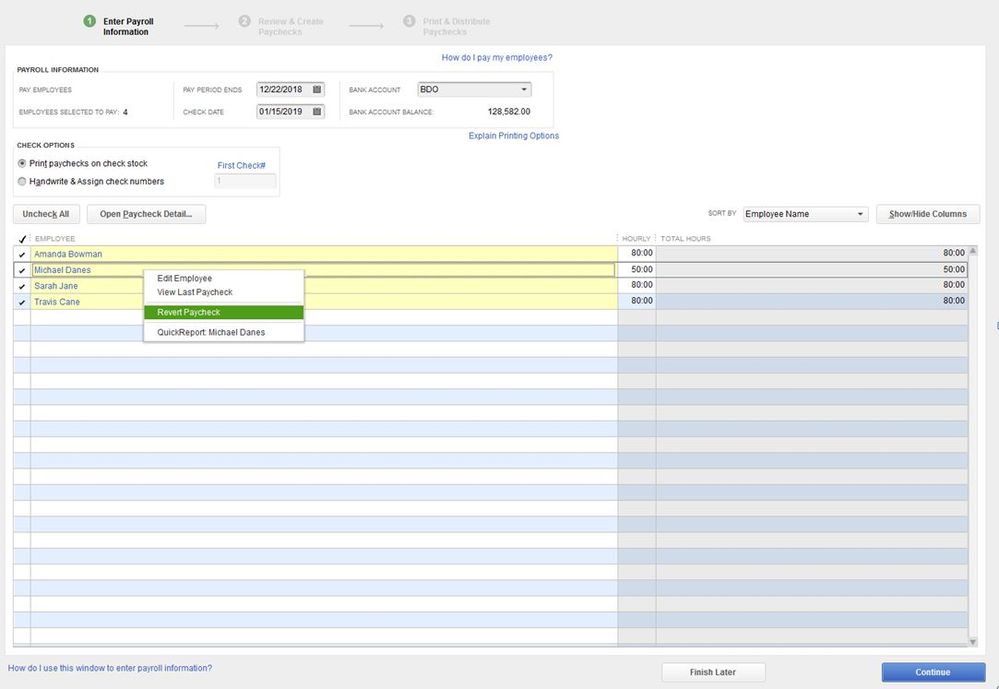
Task: Open the Check Date calendar picker
Action: pyautogui.click(x=317, y=112)
